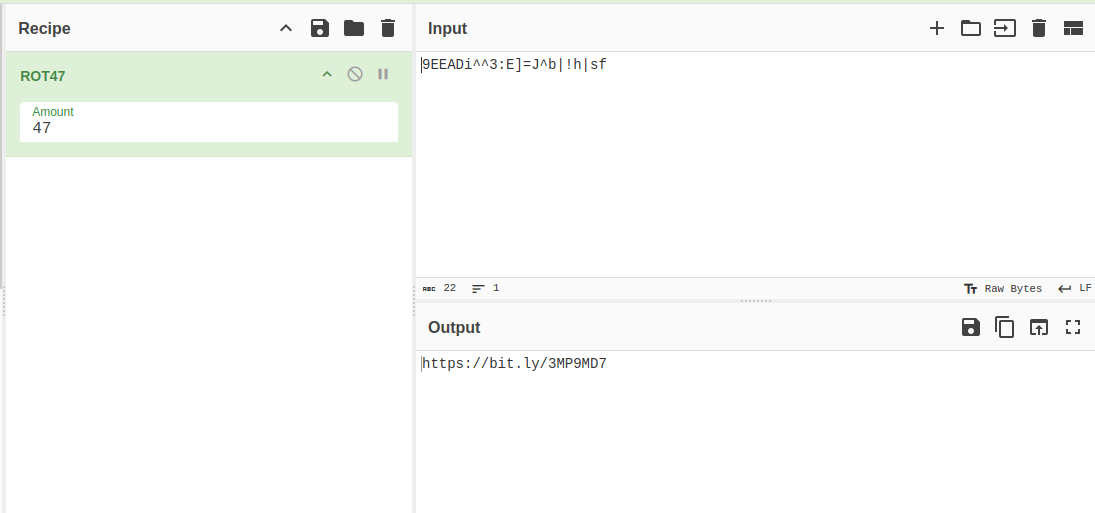1095x513 pixels.
Task: Collapse the ROT47 operation arguments
Action: [x=326, y=74]
